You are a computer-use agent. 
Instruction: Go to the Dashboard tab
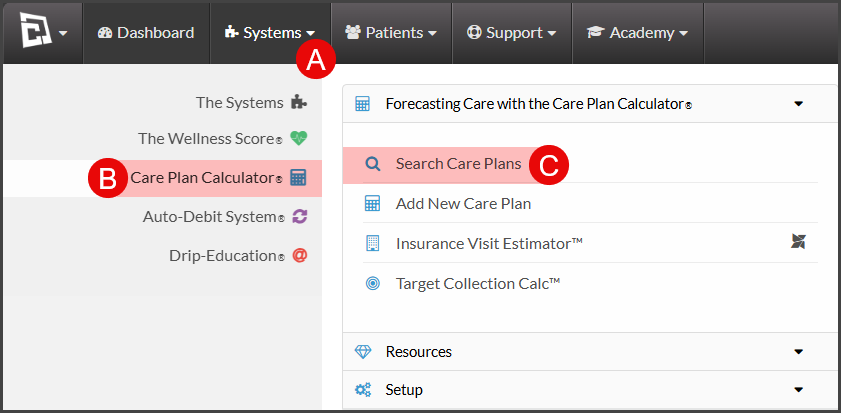click(146, 33)
